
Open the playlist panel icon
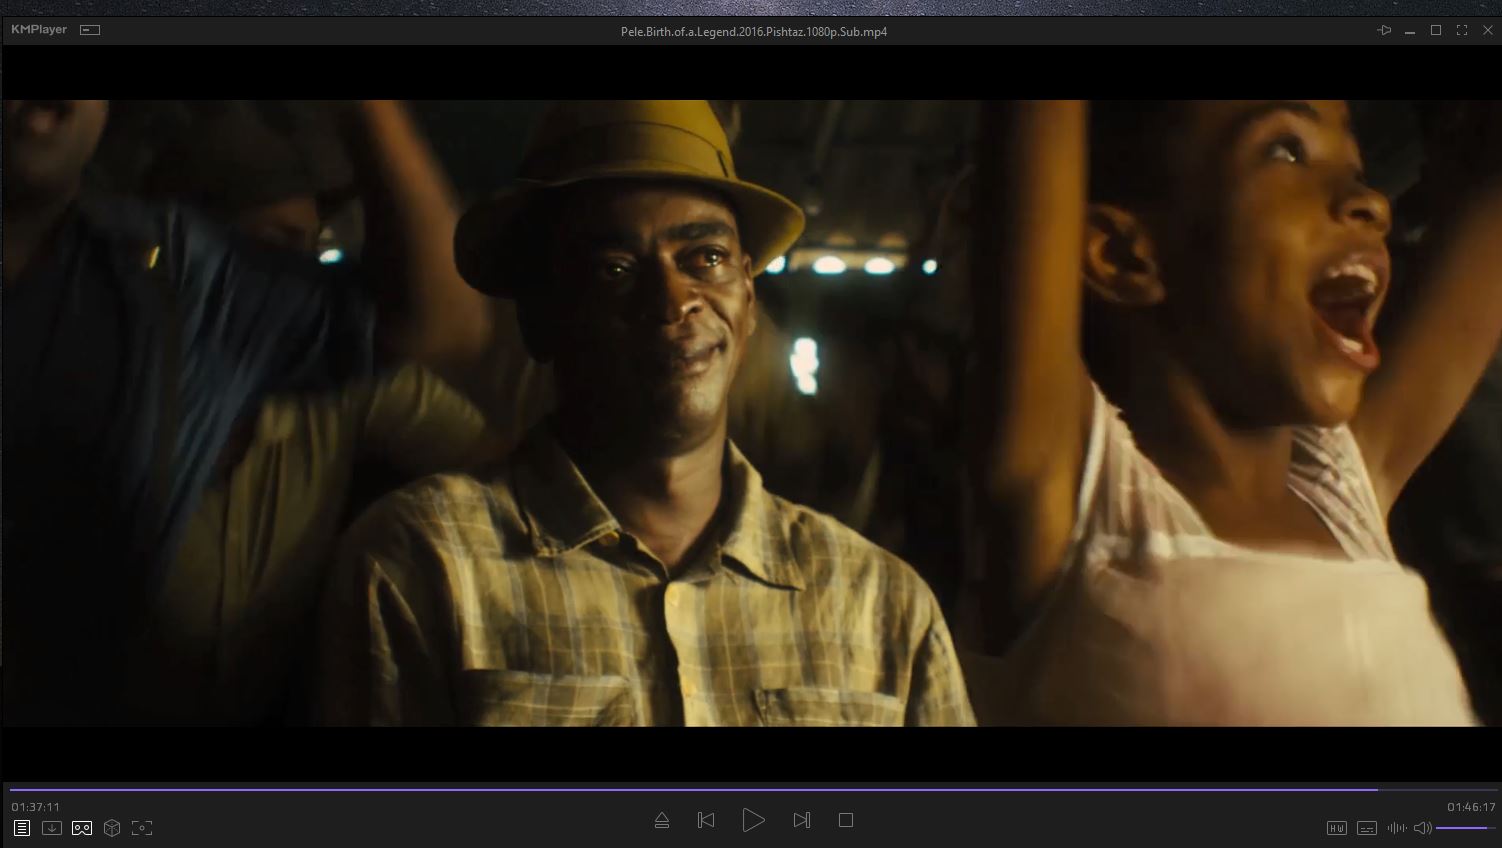tap(22, 828)
